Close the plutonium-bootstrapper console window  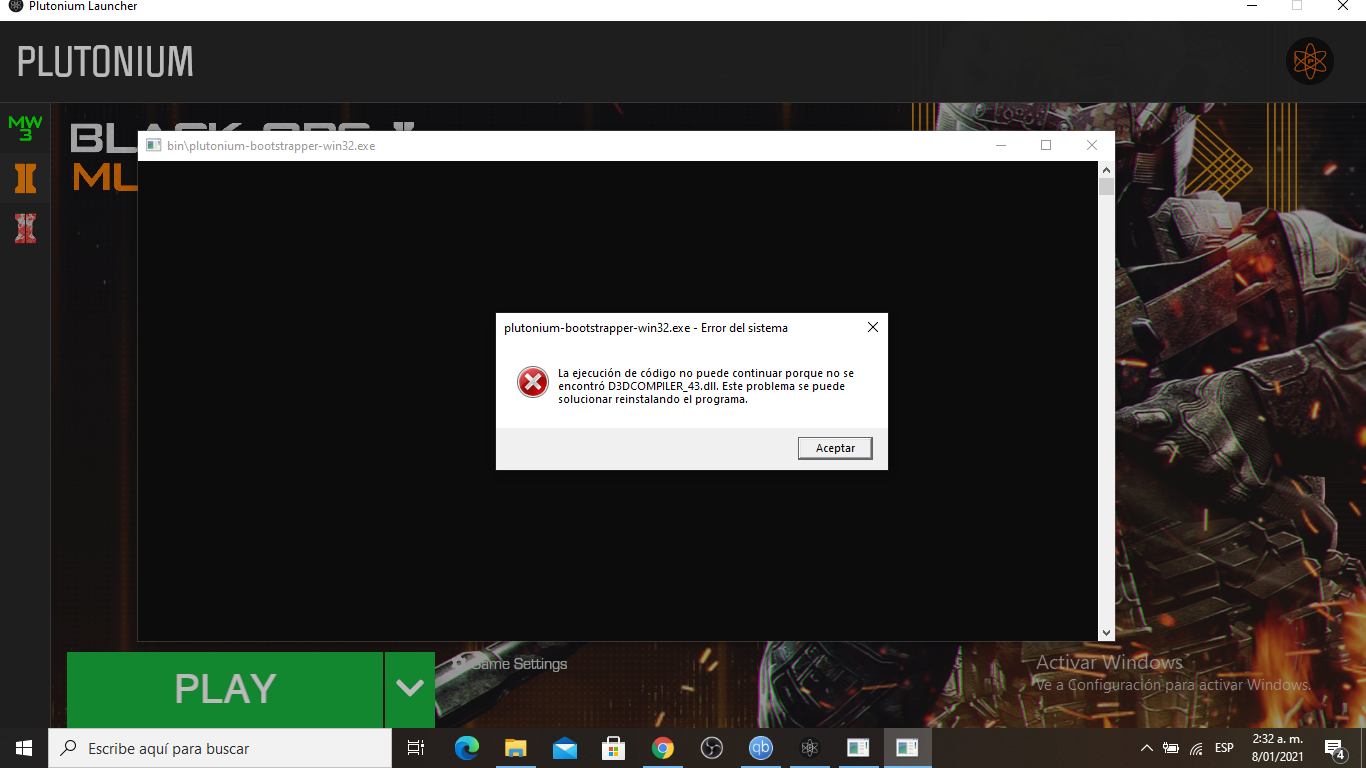pyautogui.click(x=1092, y=145)
